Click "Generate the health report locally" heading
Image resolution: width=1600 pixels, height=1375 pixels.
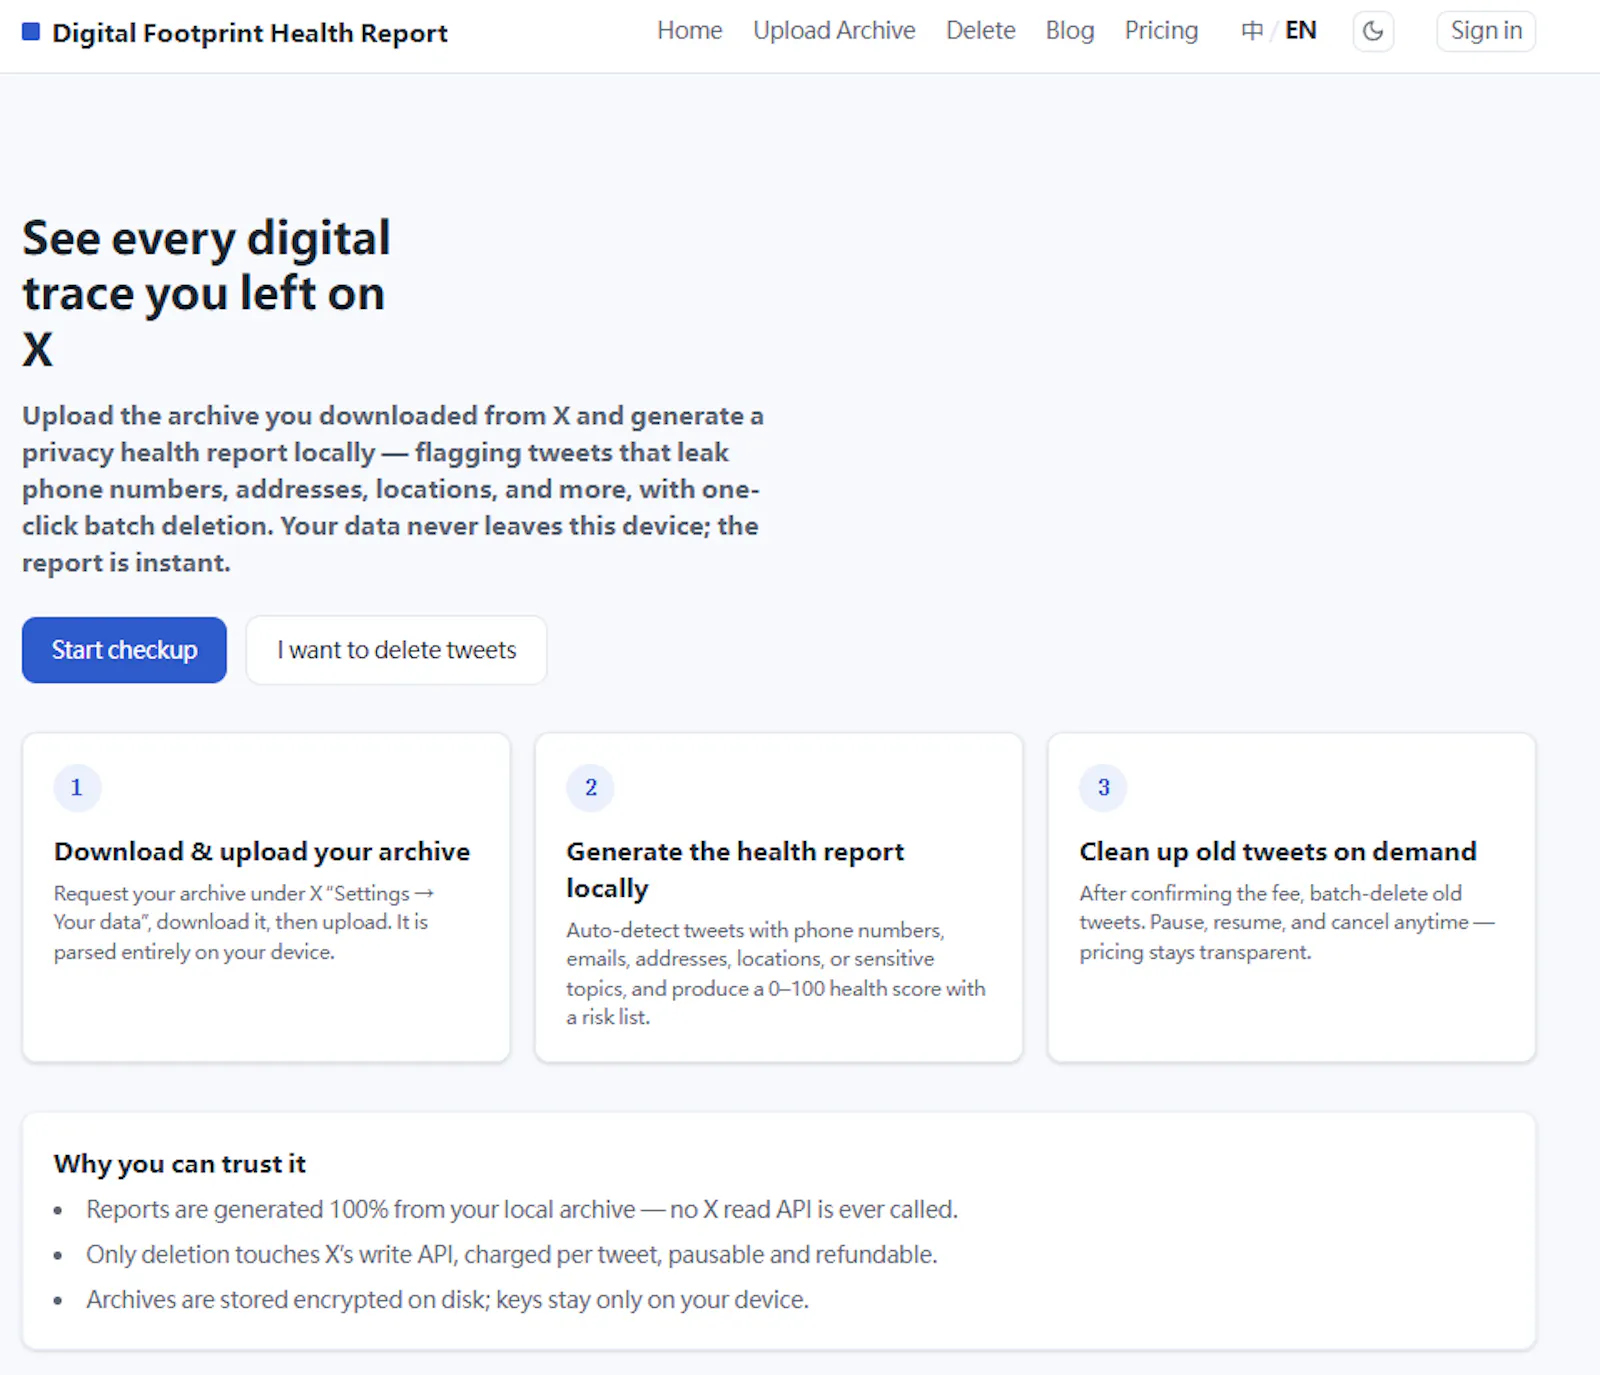(735, 870)
